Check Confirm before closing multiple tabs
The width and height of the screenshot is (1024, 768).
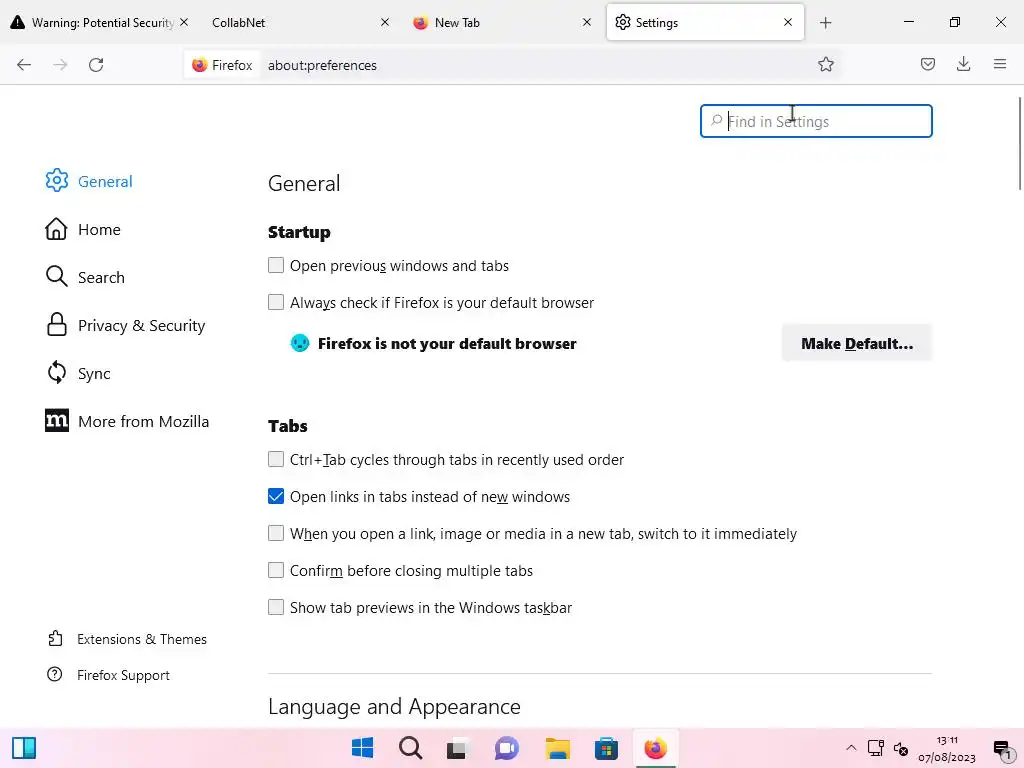click(x=276, y=570)
